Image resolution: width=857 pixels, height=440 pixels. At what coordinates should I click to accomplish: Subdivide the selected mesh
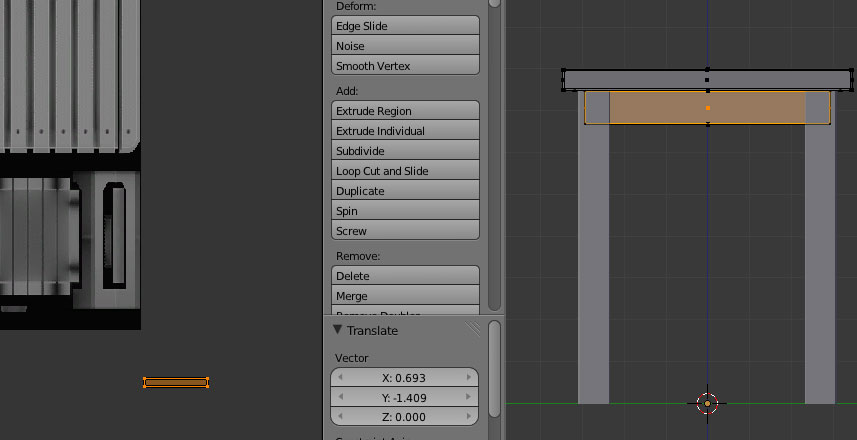[x=404, y=151]
